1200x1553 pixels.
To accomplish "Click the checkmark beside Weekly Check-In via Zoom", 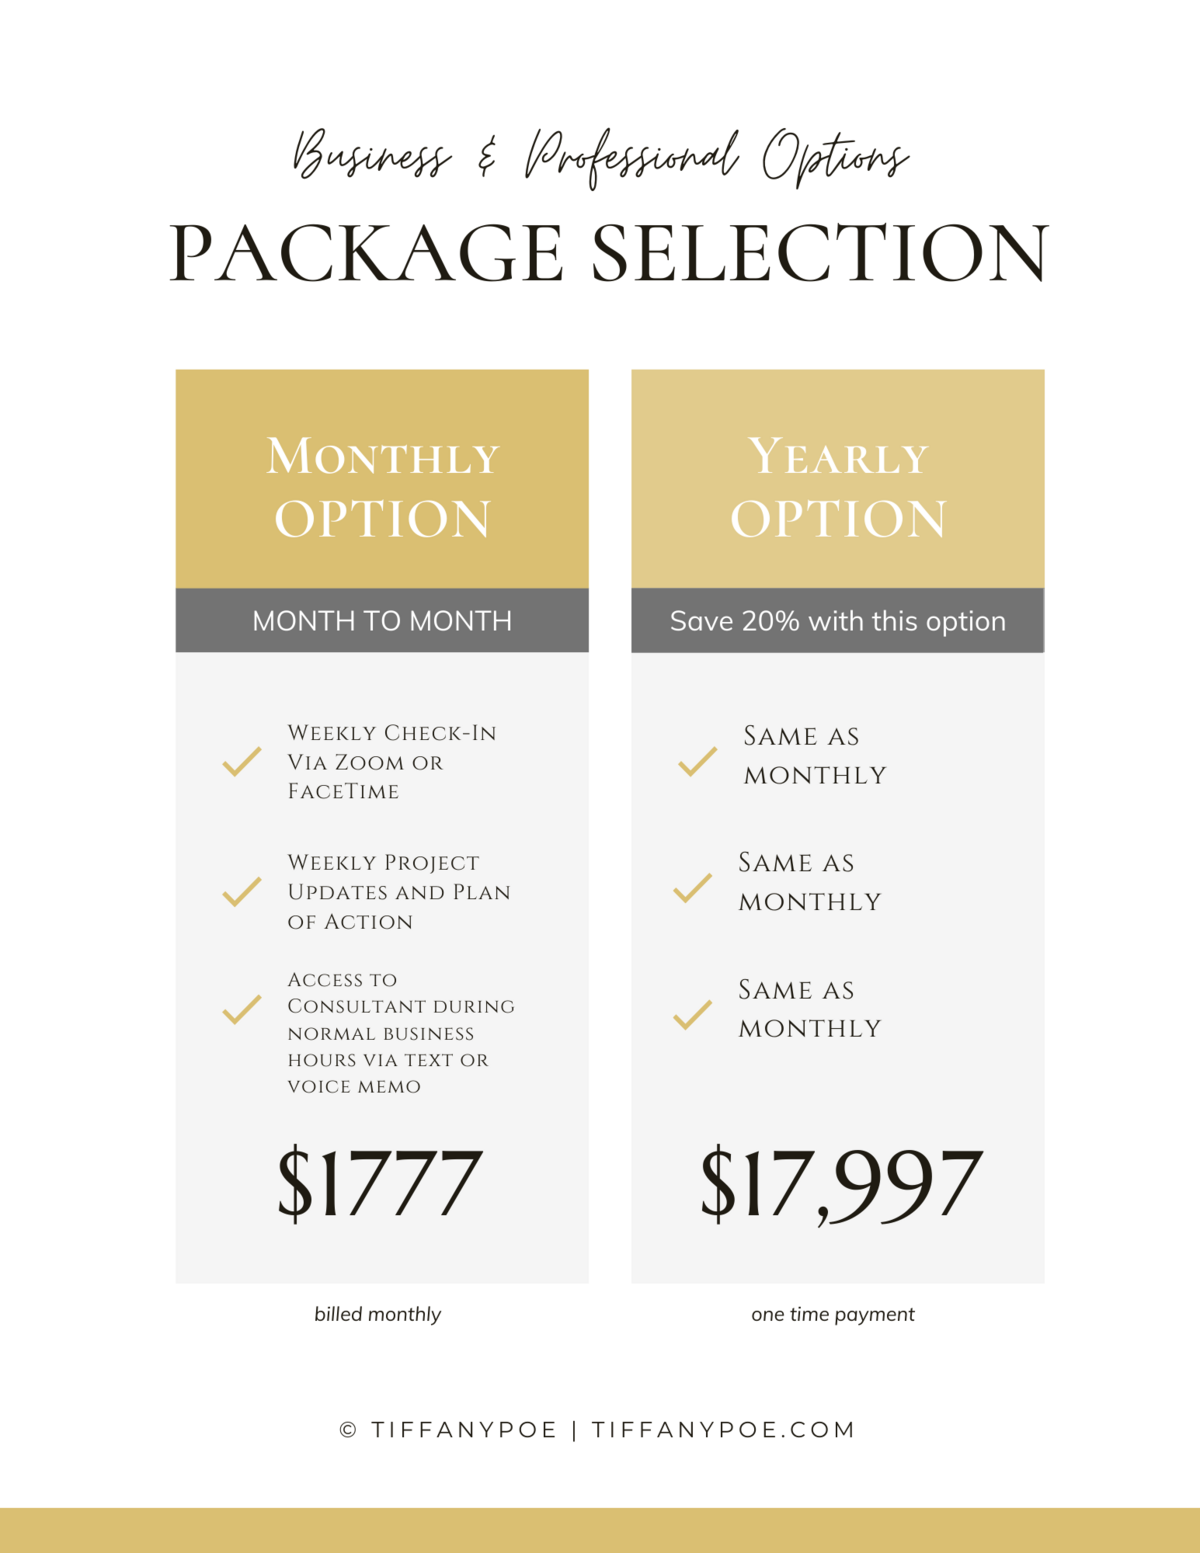I will click(x=242, y=762).
